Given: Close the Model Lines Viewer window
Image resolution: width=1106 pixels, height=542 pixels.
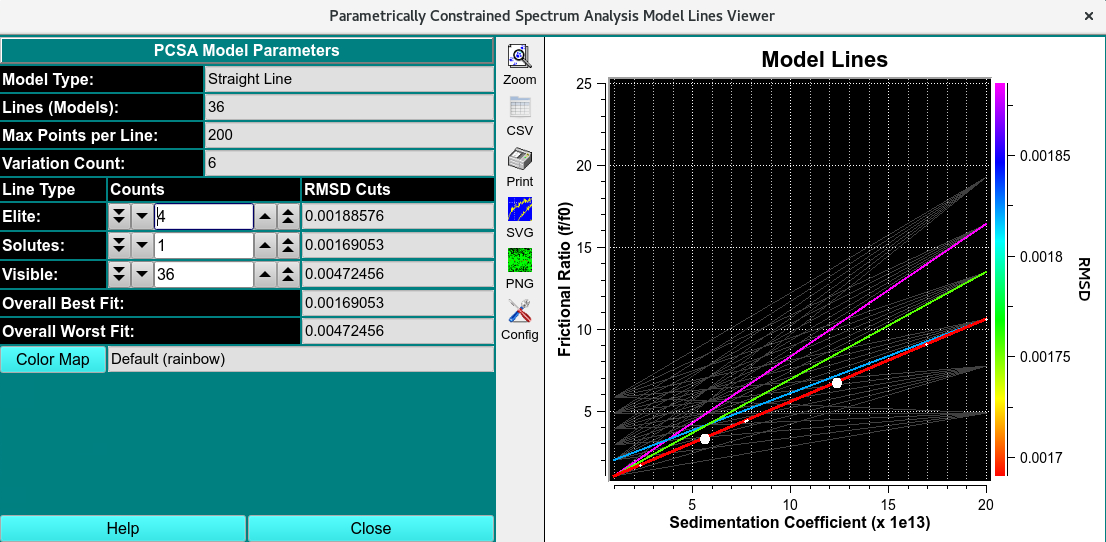Looking at the screenshot, I should (1088, 16).
